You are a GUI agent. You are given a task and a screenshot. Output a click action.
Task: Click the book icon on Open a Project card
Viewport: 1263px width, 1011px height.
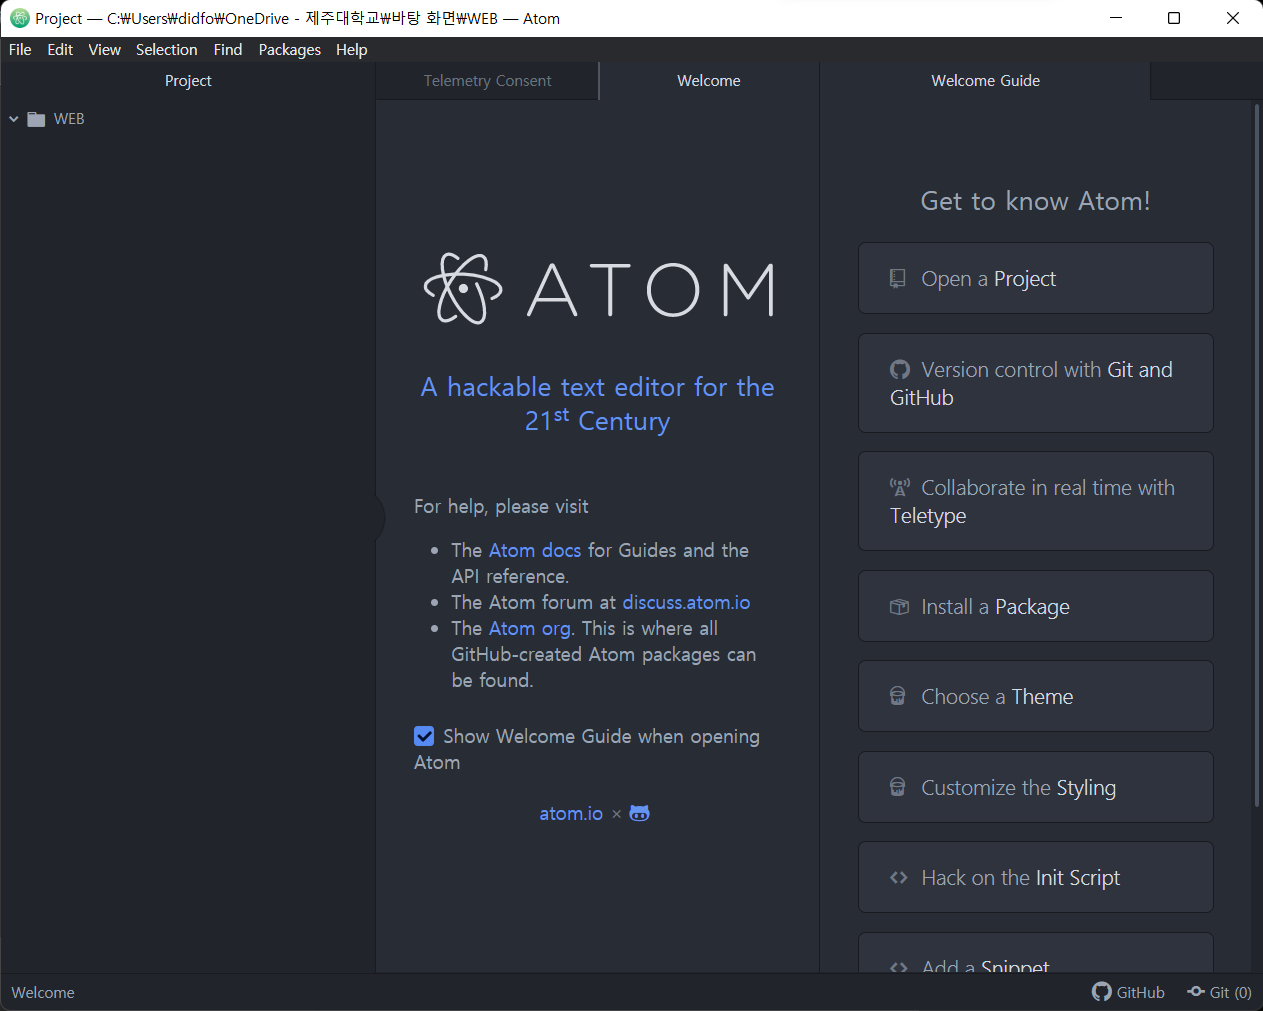click(x=897, y=277)
